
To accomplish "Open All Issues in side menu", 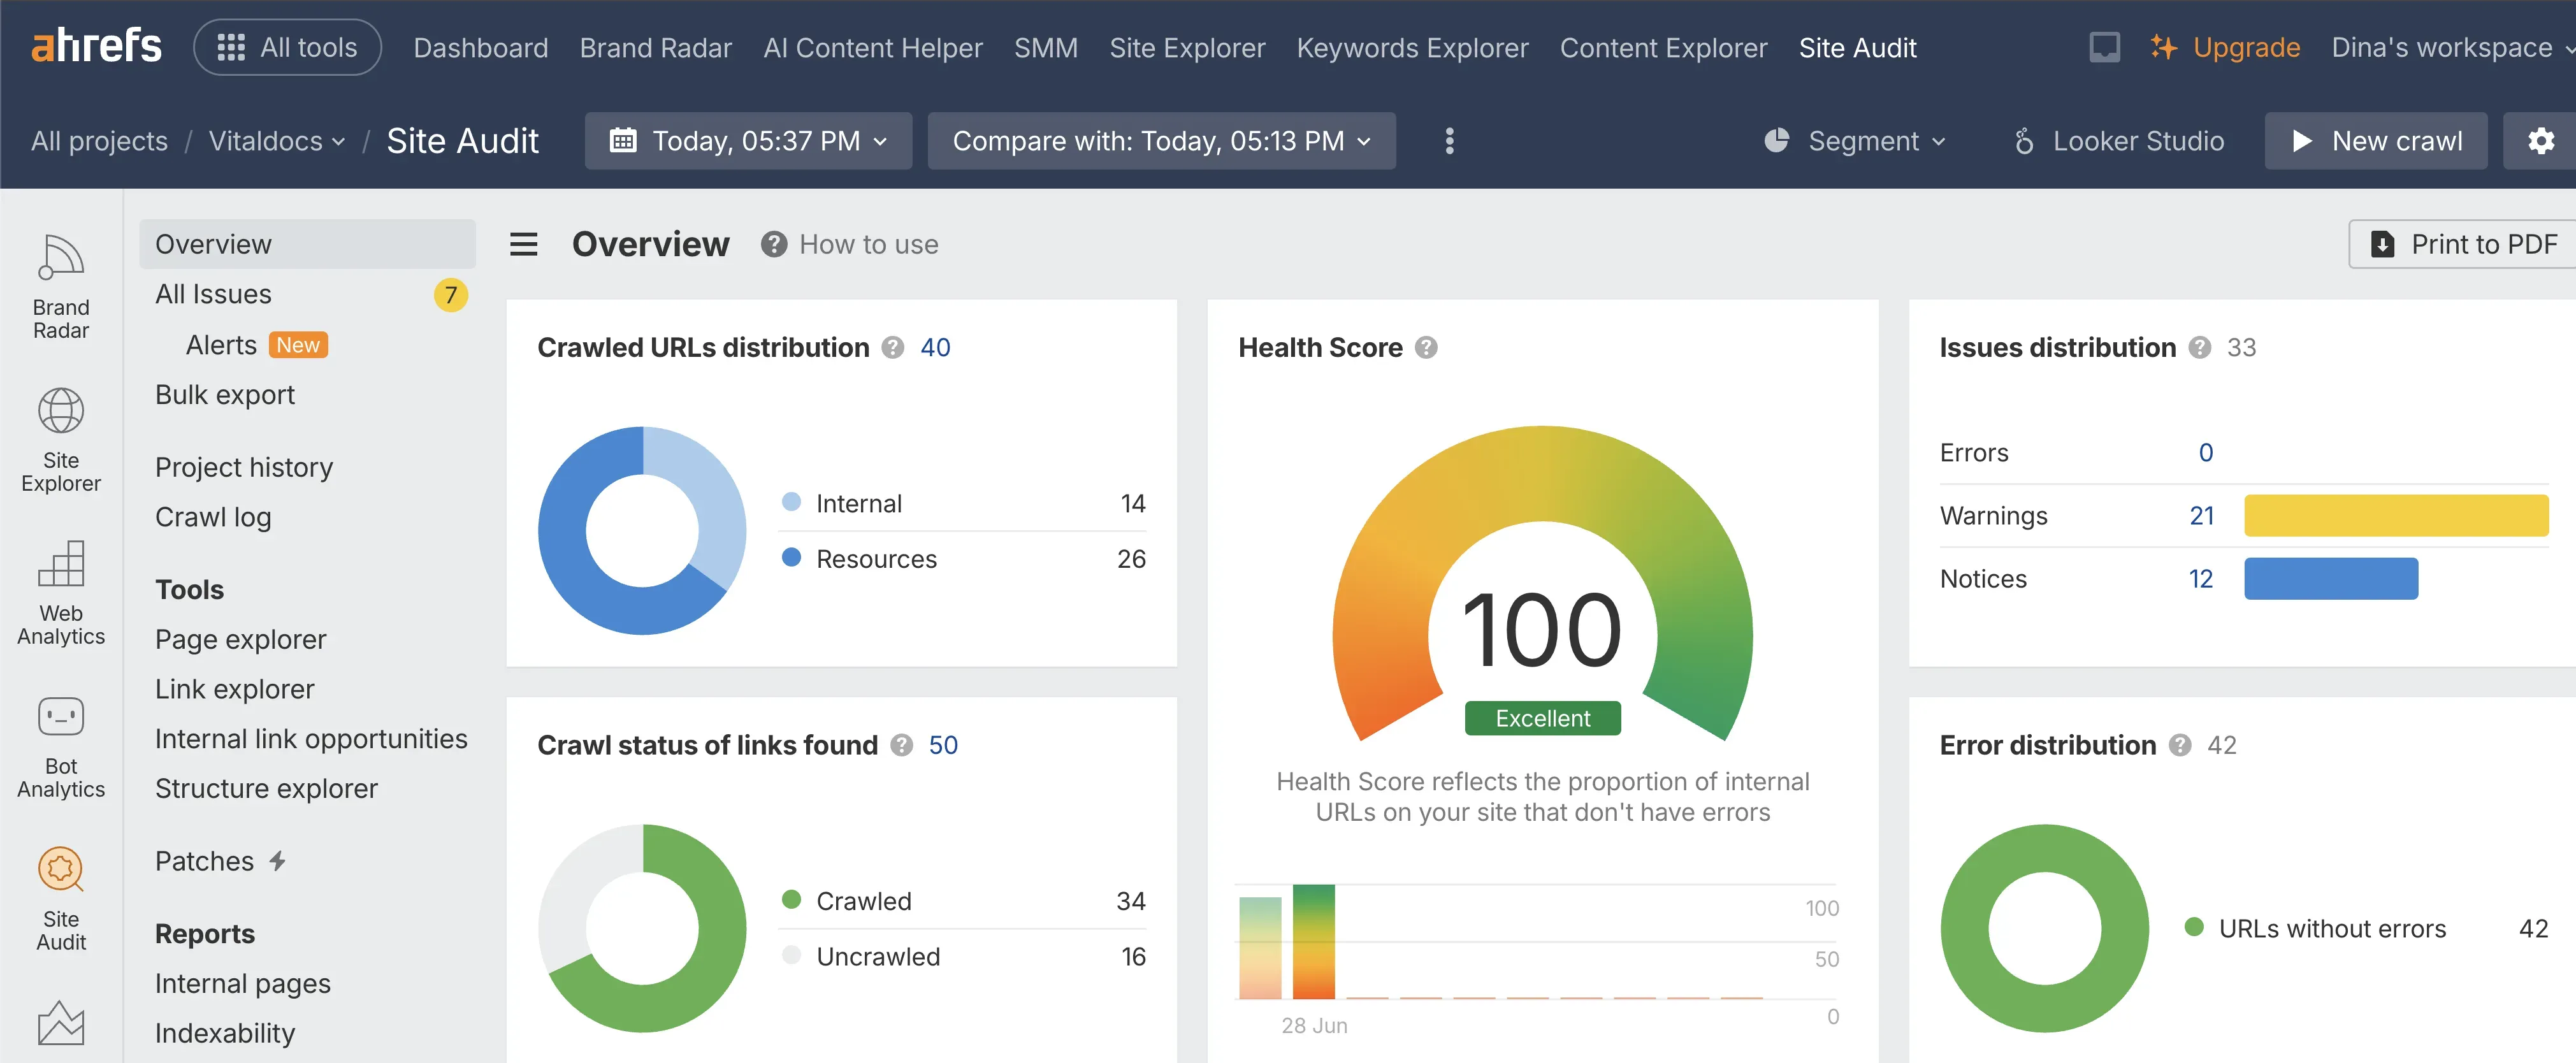I will tap(213, 294).
